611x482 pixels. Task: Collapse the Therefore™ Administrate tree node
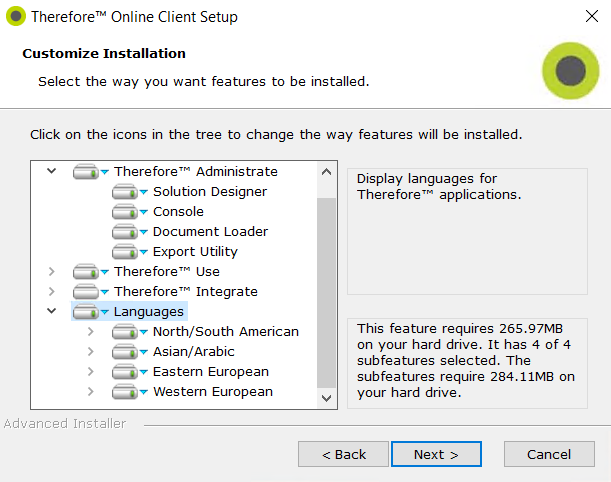(51, 171)
